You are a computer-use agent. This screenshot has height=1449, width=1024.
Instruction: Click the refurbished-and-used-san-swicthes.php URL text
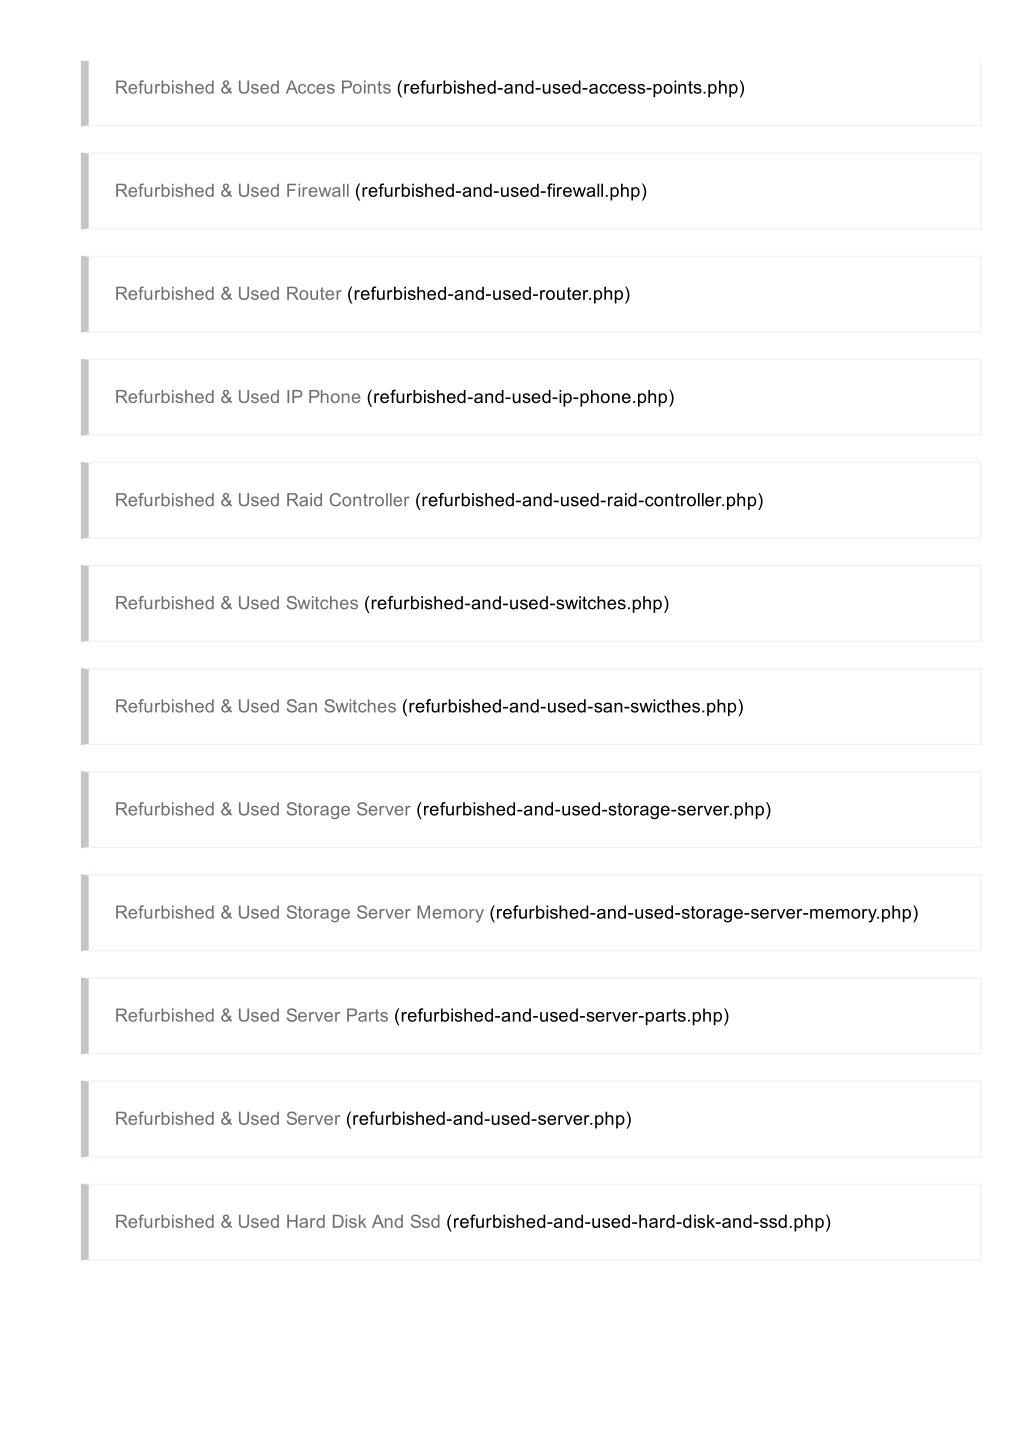[573, 706]
